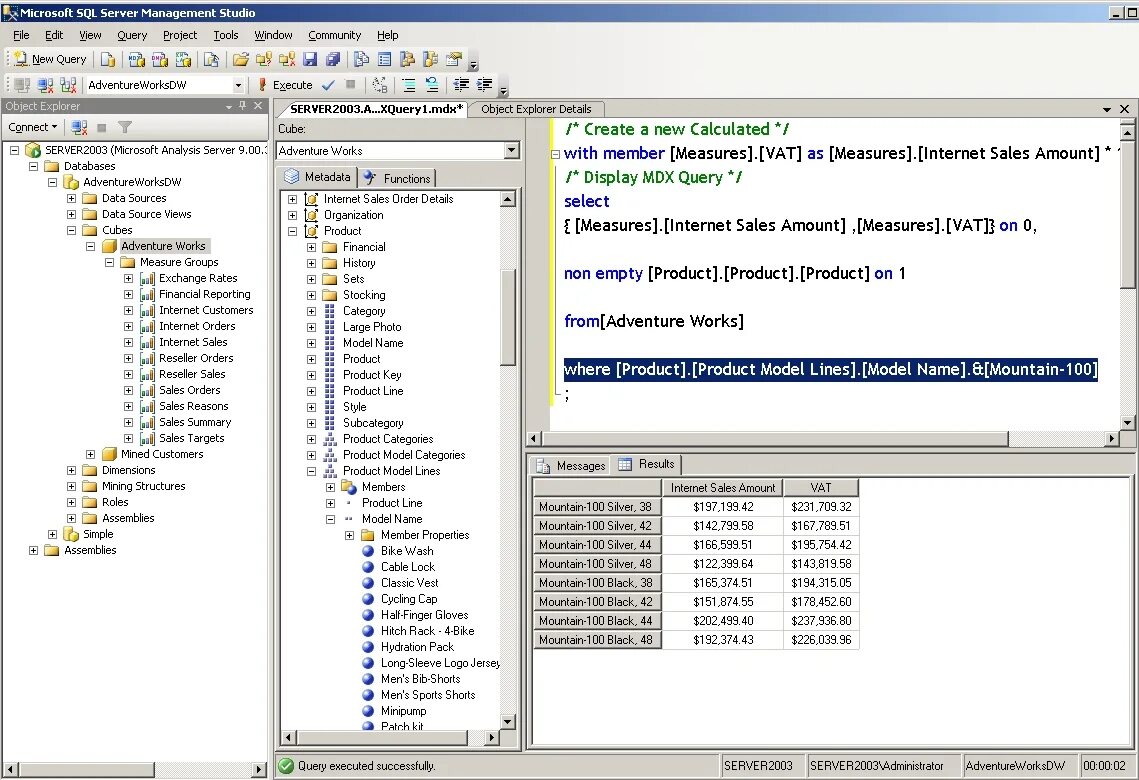
Task: Parse the query with the checkmark icon
Action: [x=328, y=85]
